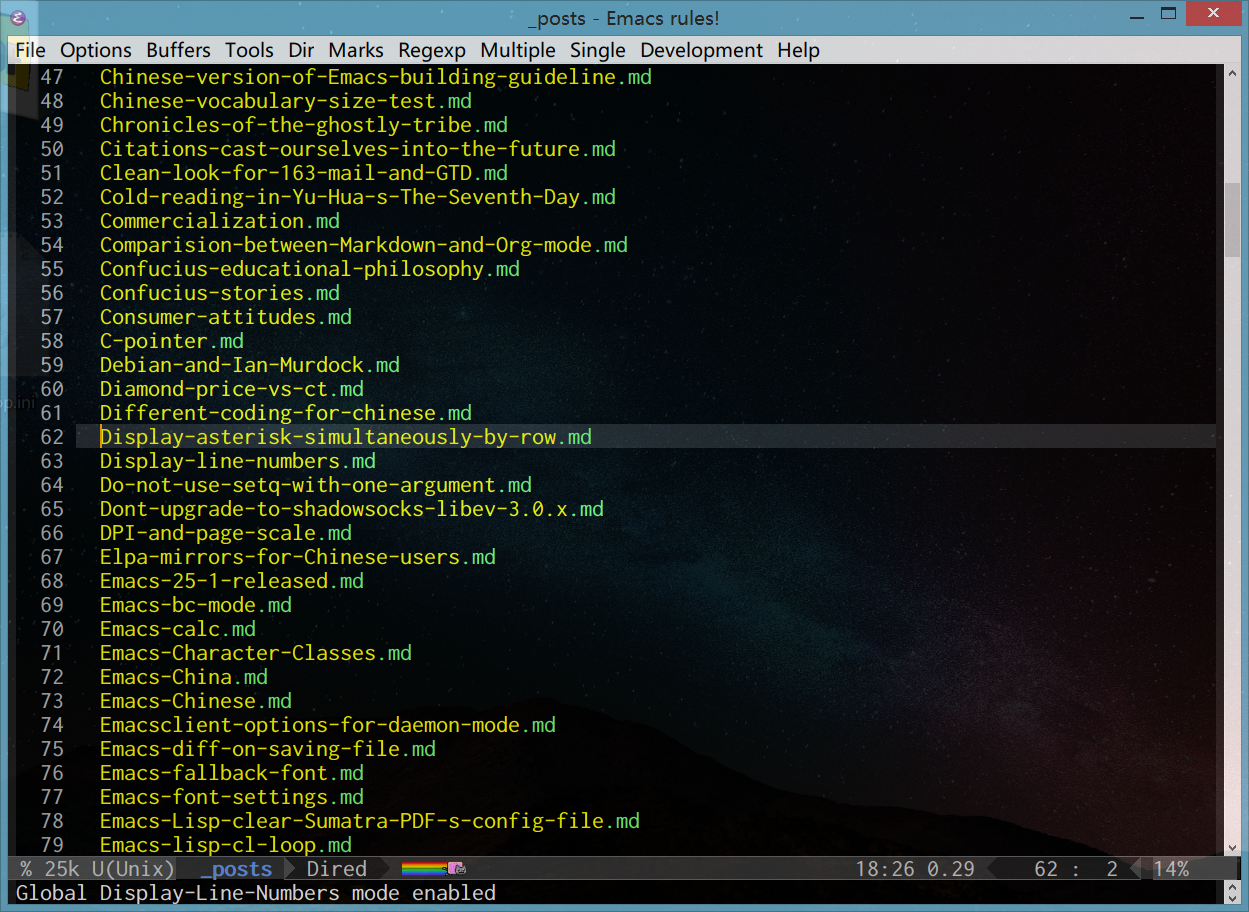Click the U(Unix) encoding indicator
Viewport: 1249px width, 912px height.
[134, 869]
